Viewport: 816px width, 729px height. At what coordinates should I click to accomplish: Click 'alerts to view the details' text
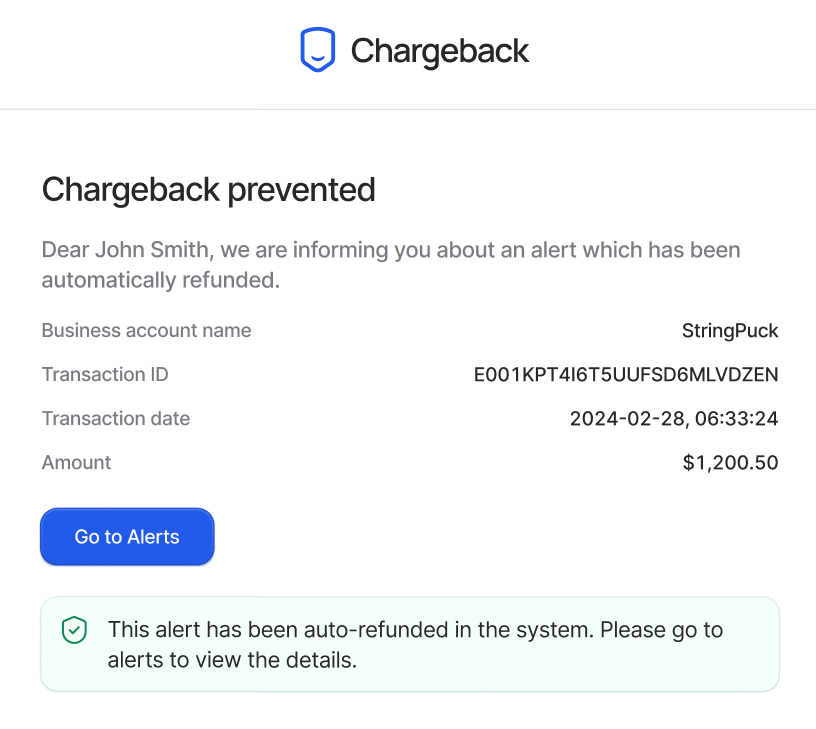pos(232,660)
